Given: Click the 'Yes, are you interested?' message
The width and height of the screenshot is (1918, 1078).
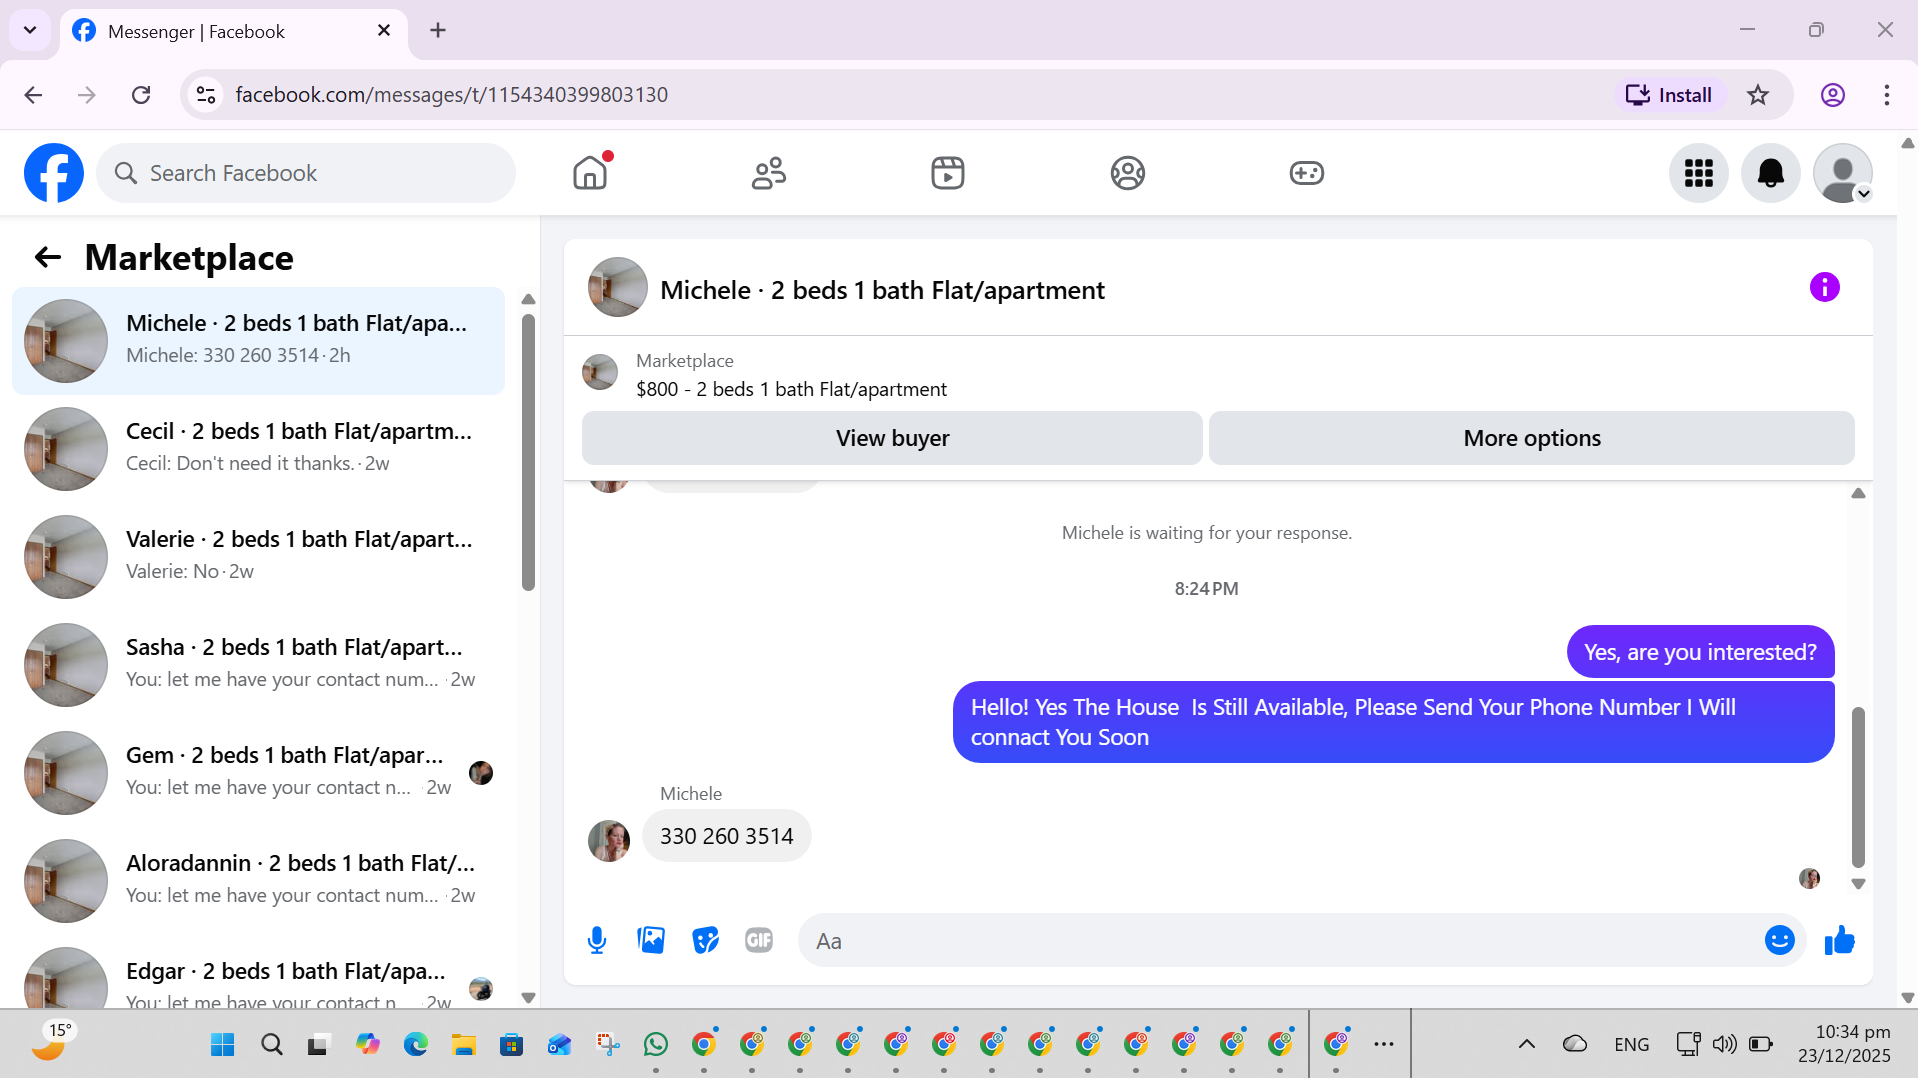Looking at the screenshot, I should pos(1700,652).
